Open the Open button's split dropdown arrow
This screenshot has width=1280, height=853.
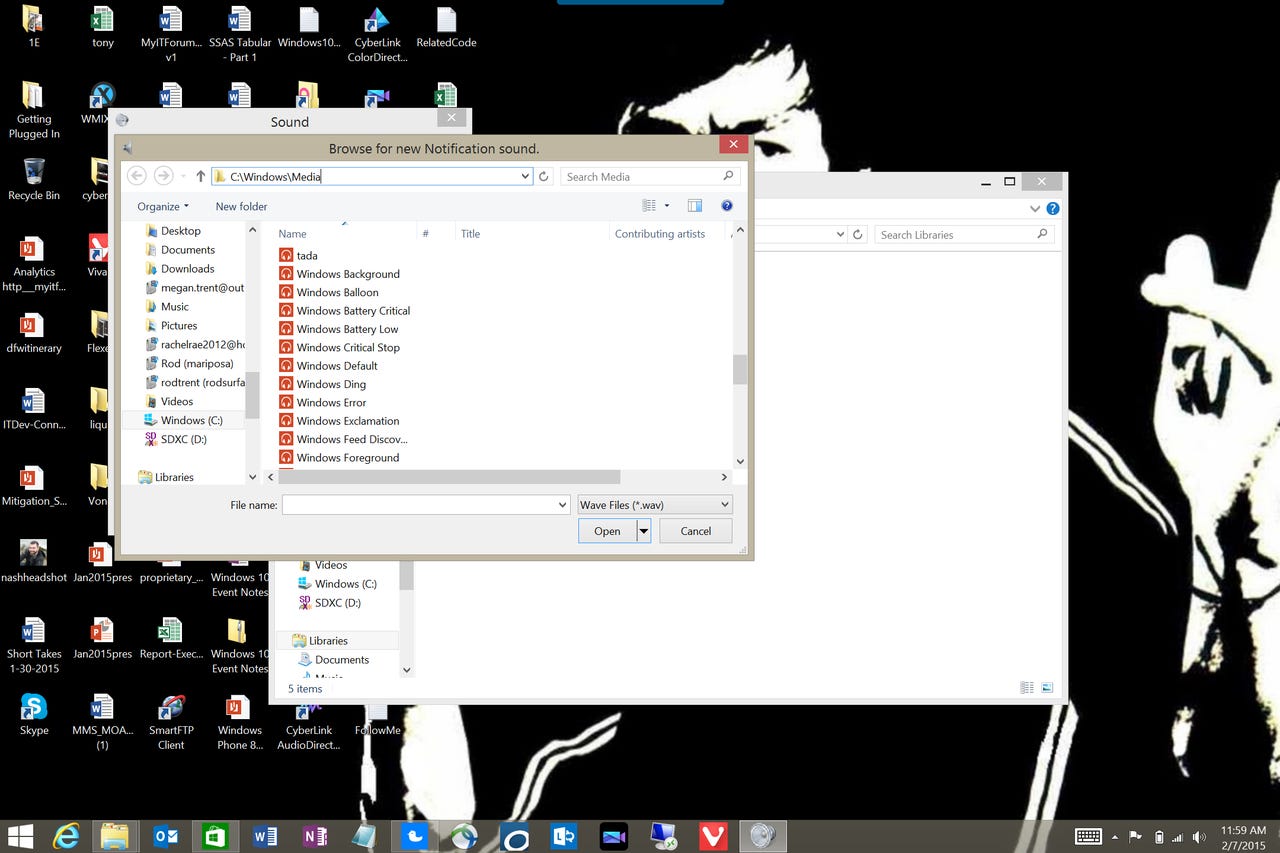pyautogui.click(x=643, y=531)
